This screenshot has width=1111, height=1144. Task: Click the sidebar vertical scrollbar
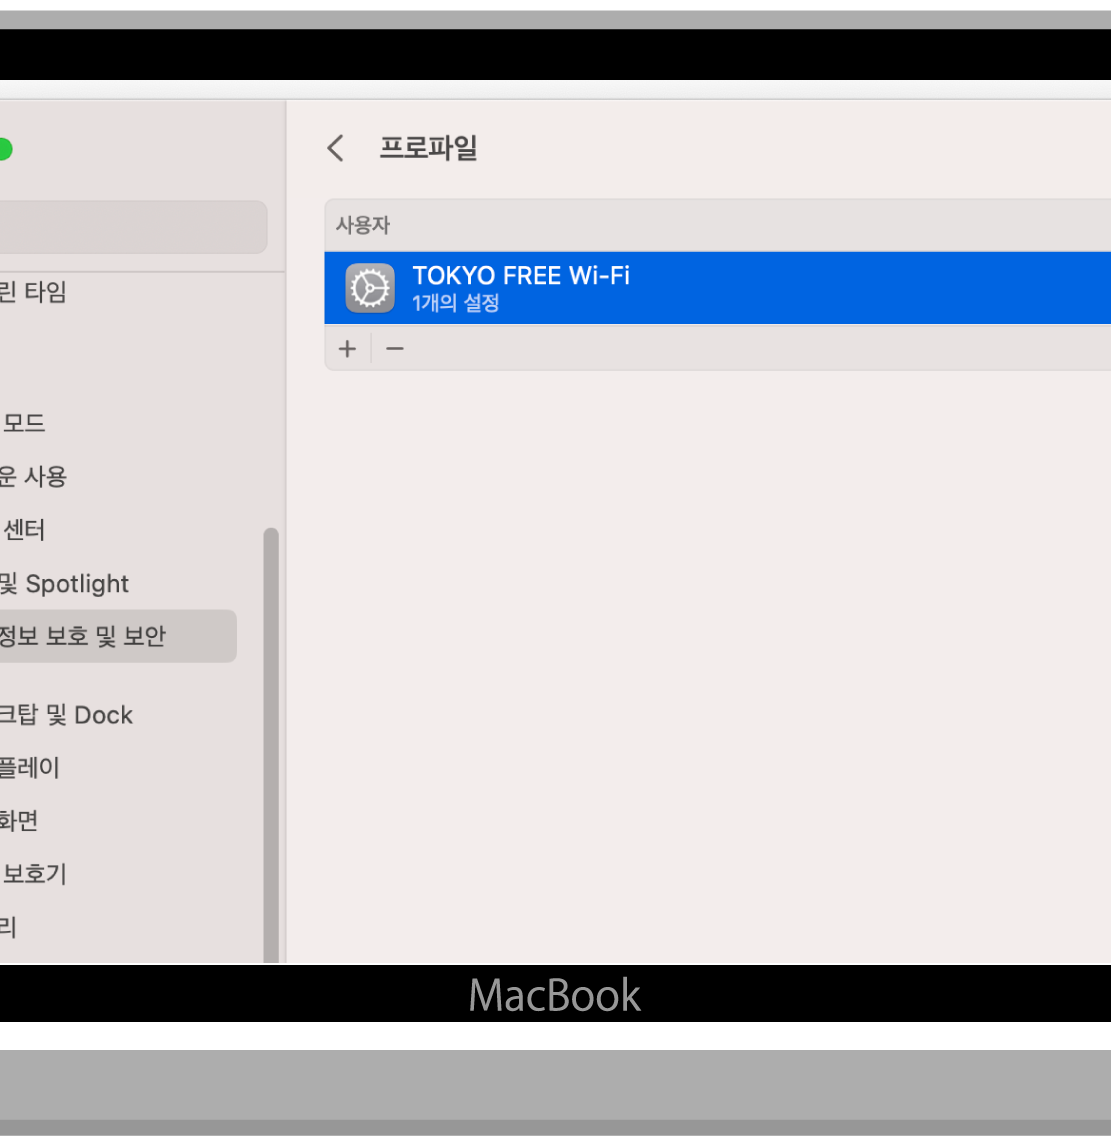coord(271,745)
